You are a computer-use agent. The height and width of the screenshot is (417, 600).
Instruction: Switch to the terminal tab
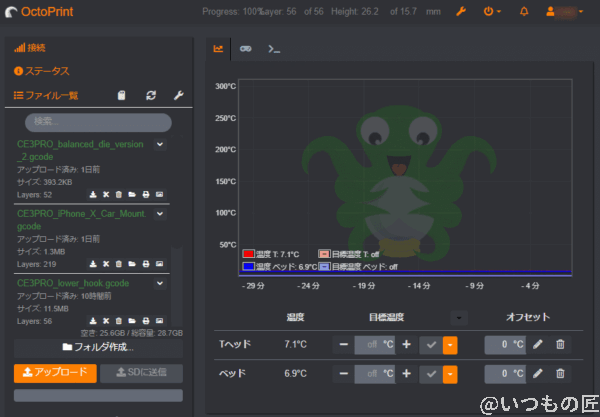[273, 48]
